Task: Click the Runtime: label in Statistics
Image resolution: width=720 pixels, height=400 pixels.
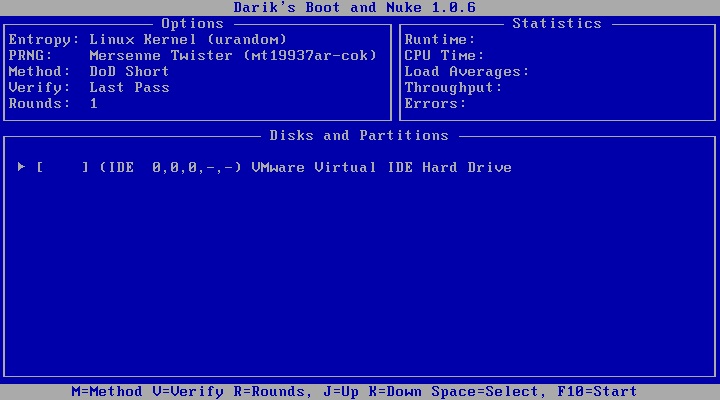Action: (440, 39)
